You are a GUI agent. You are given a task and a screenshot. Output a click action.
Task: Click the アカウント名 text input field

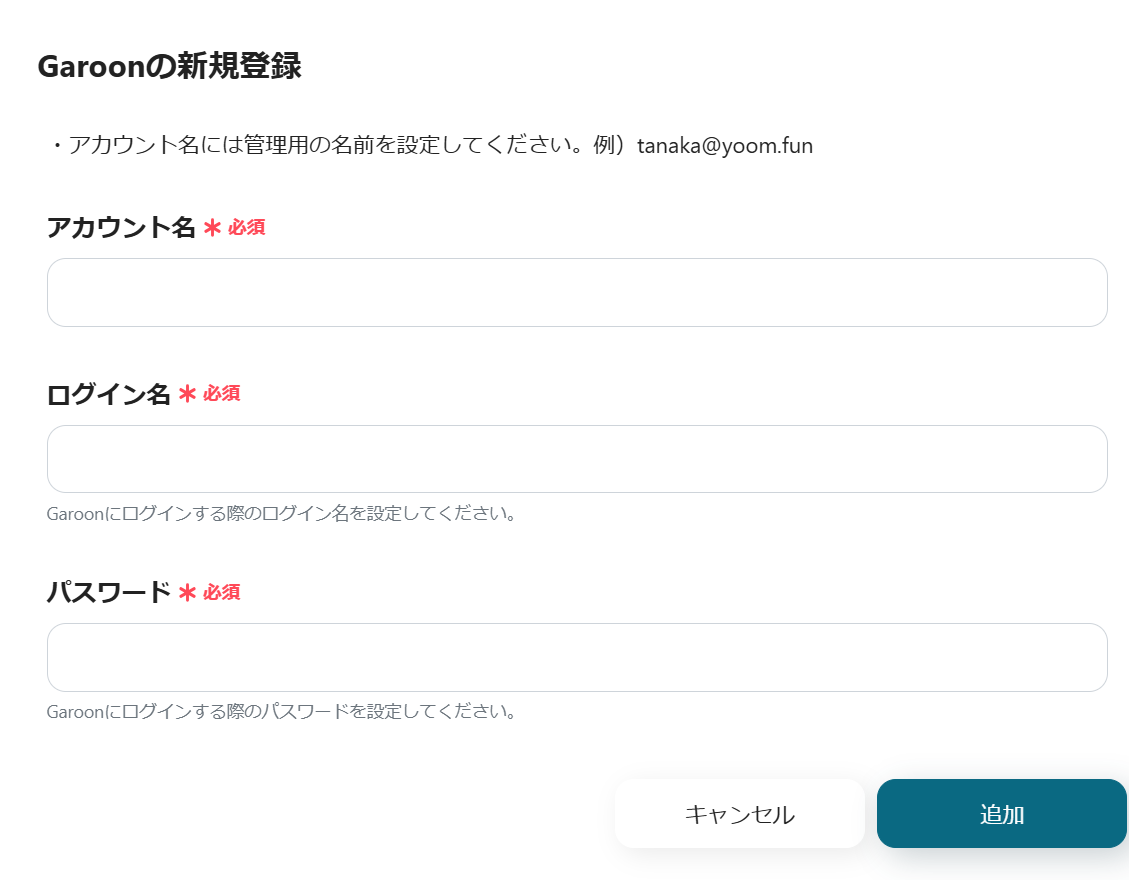tap(577, 292)
